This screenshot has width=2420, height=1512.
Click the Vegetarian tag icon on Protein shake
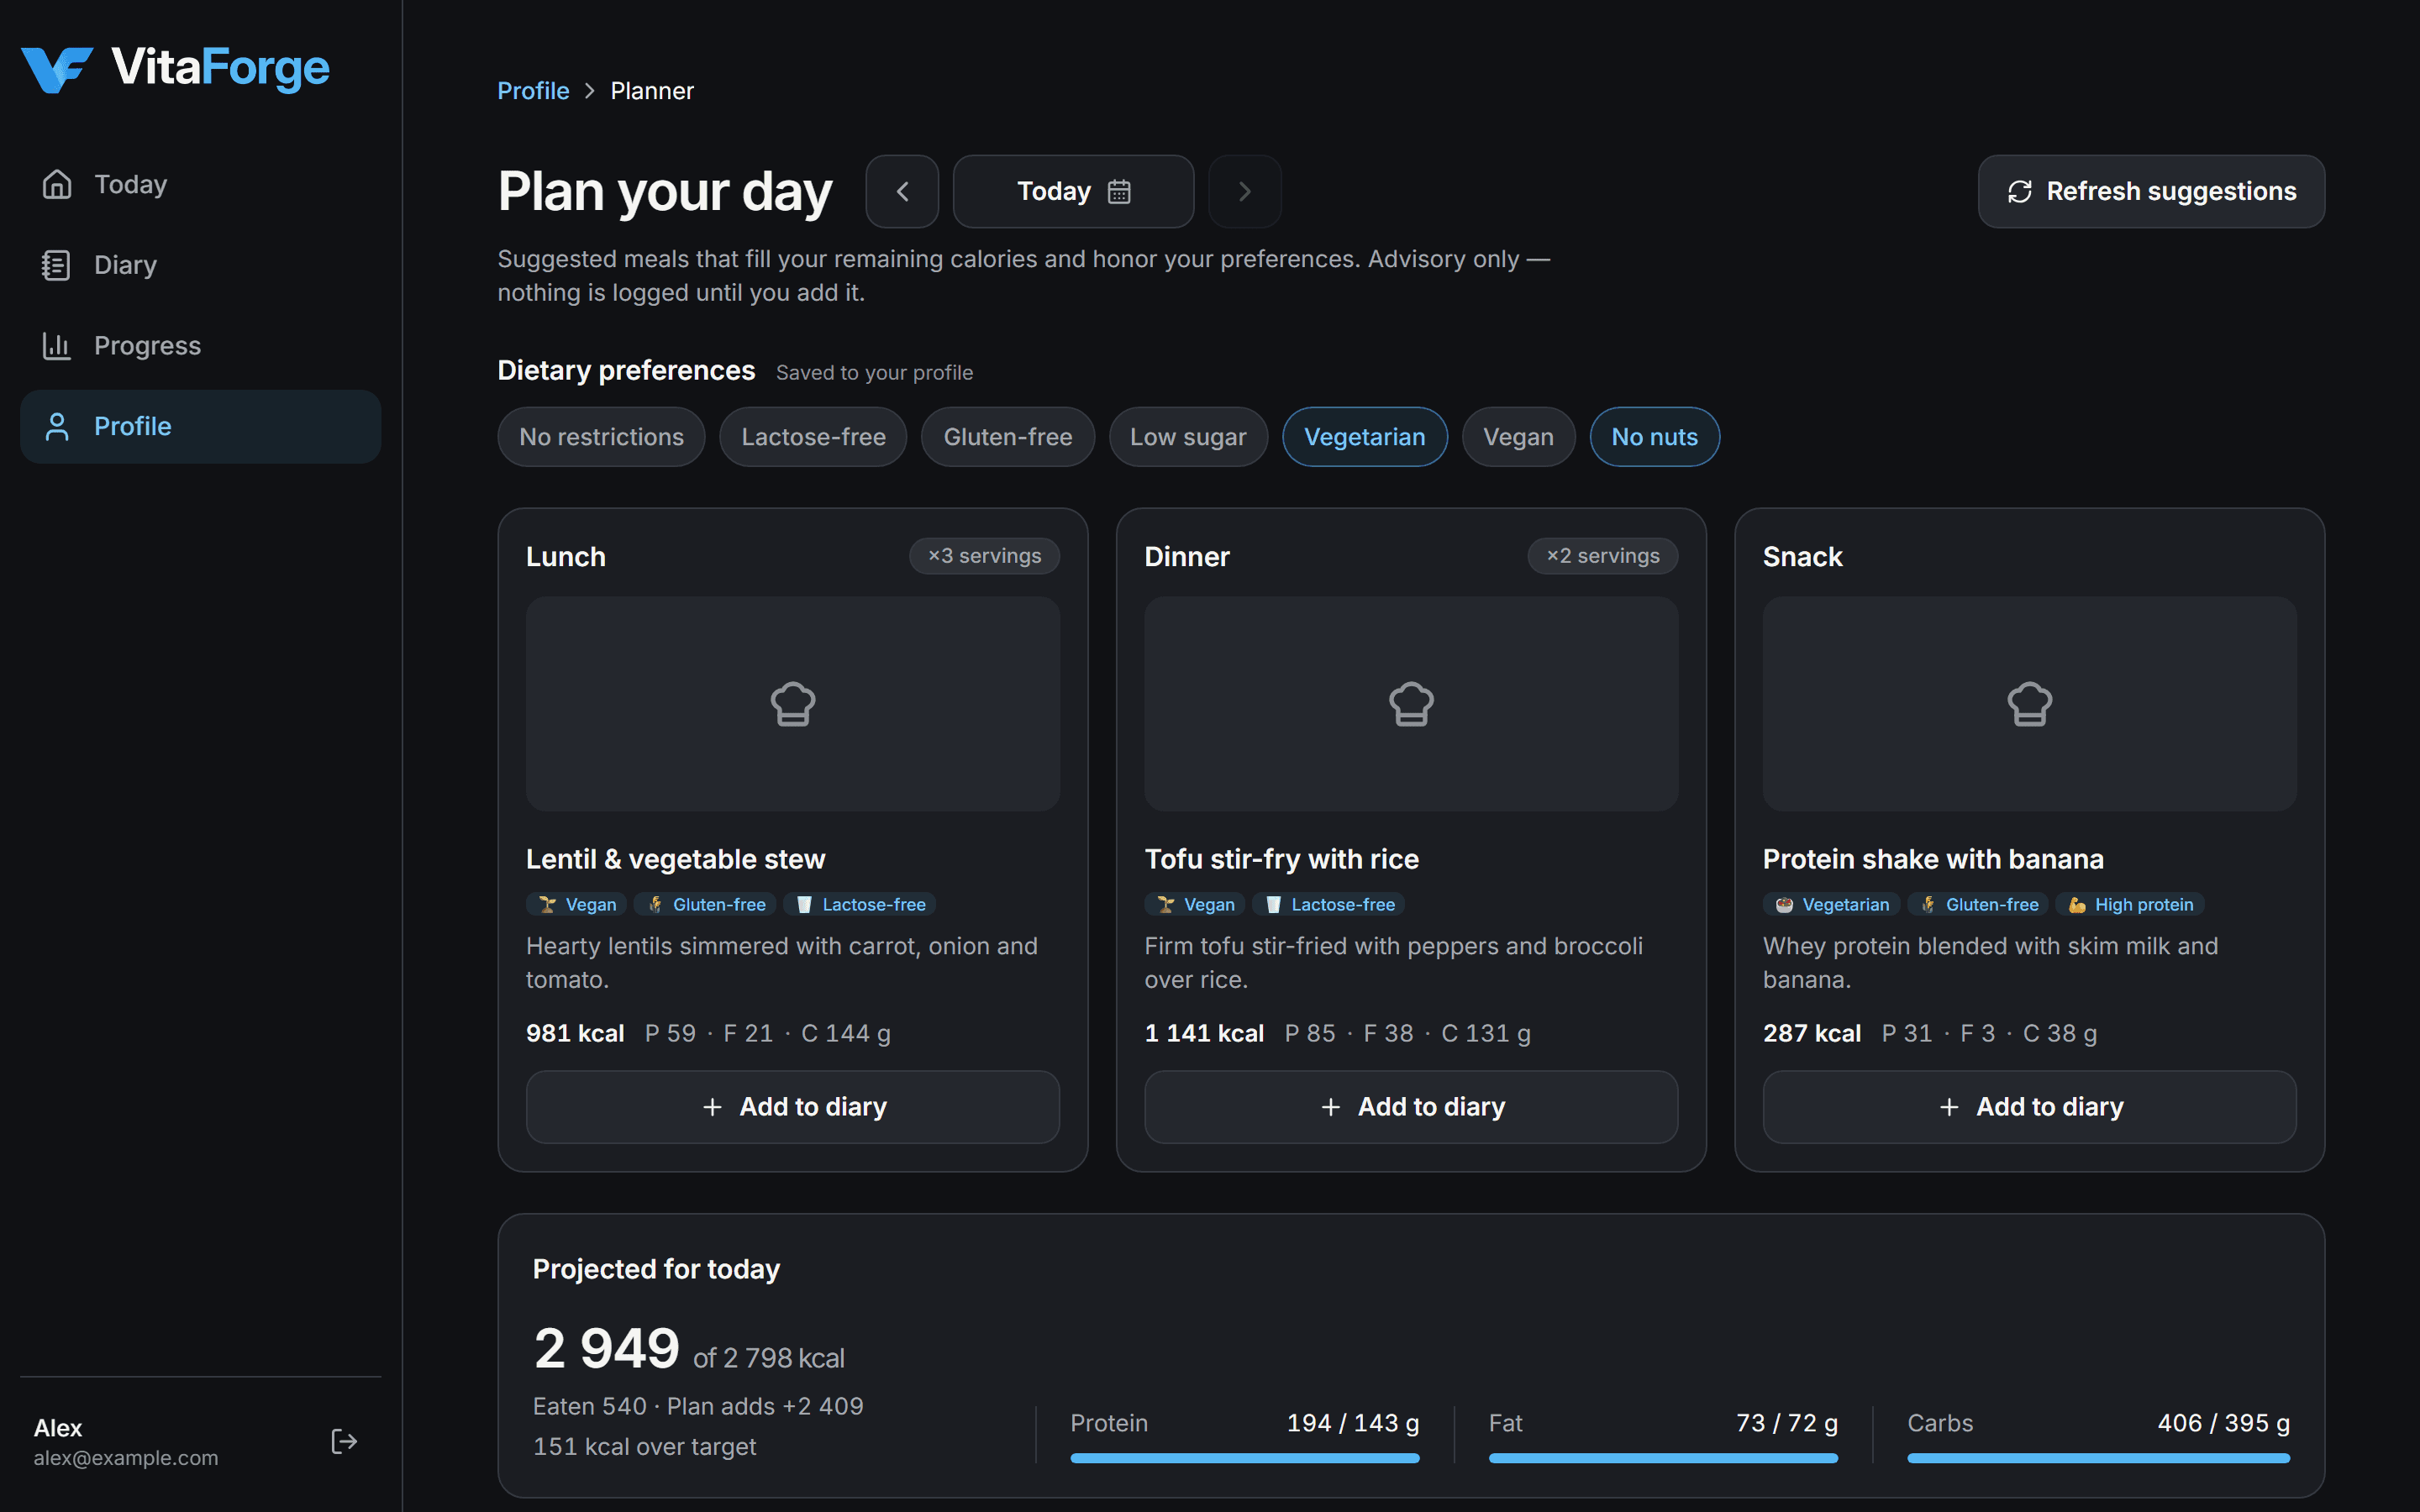coord(1784,904)
